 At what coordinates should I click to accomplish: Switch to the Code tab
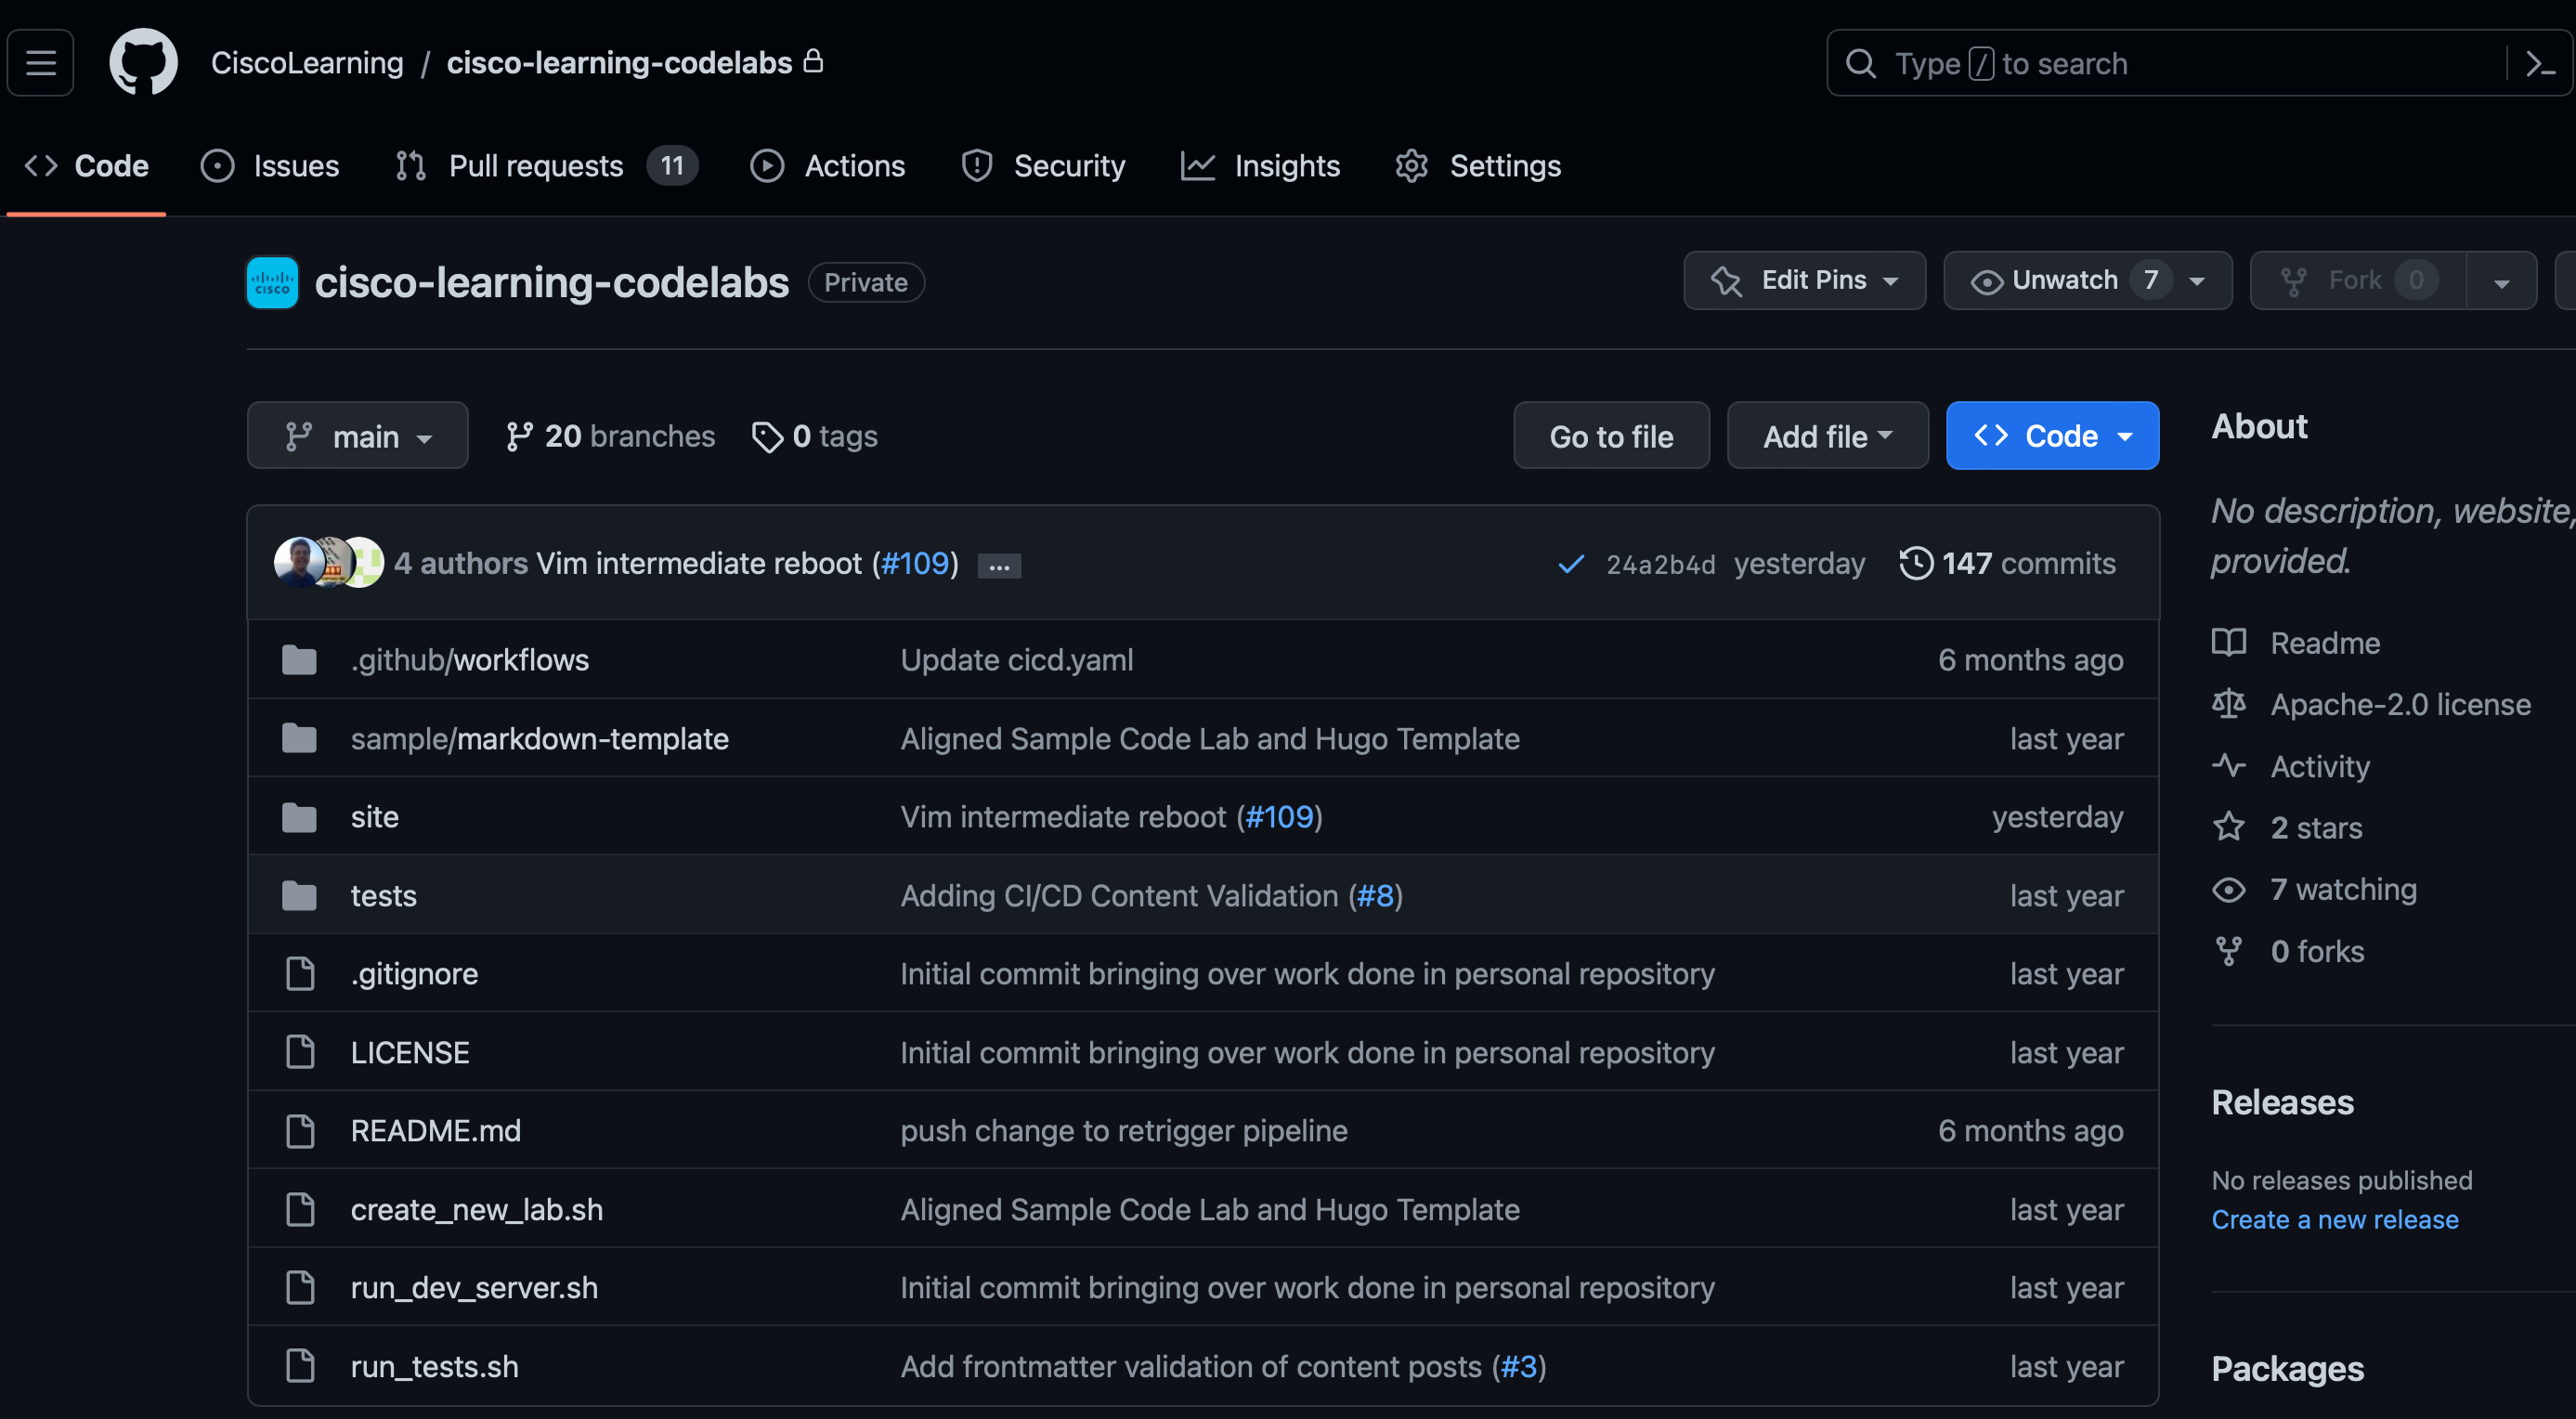click(x=86, y=166)
